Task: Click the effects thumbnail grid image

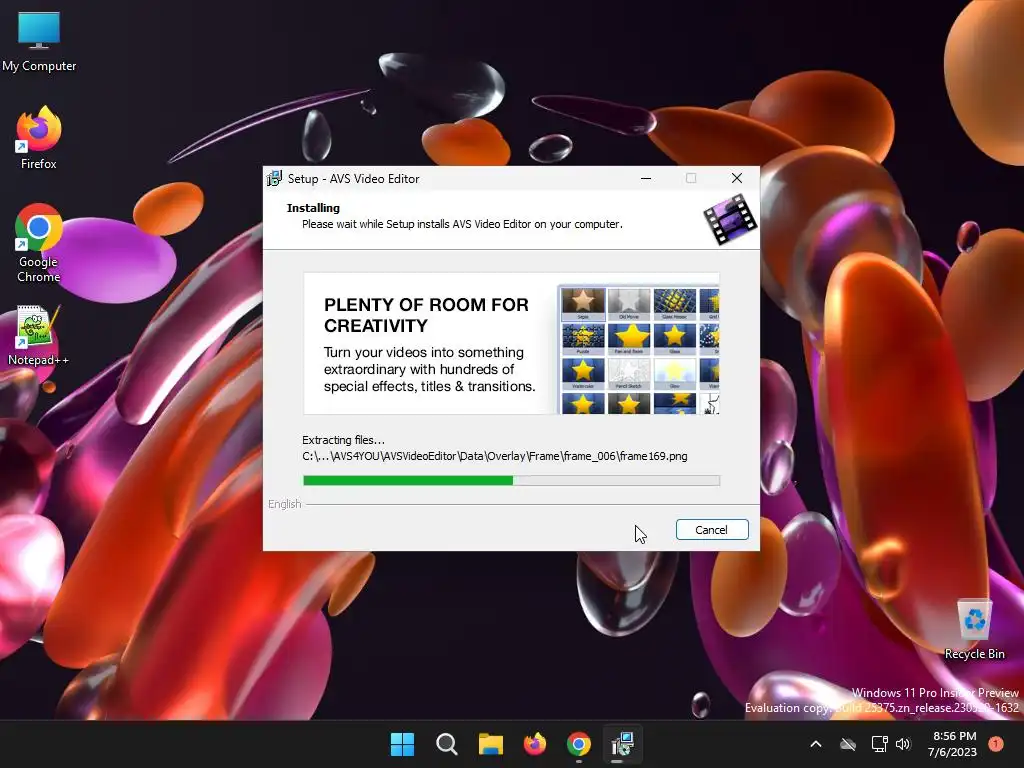Action: pyautogui.click(x=639, y=350)
